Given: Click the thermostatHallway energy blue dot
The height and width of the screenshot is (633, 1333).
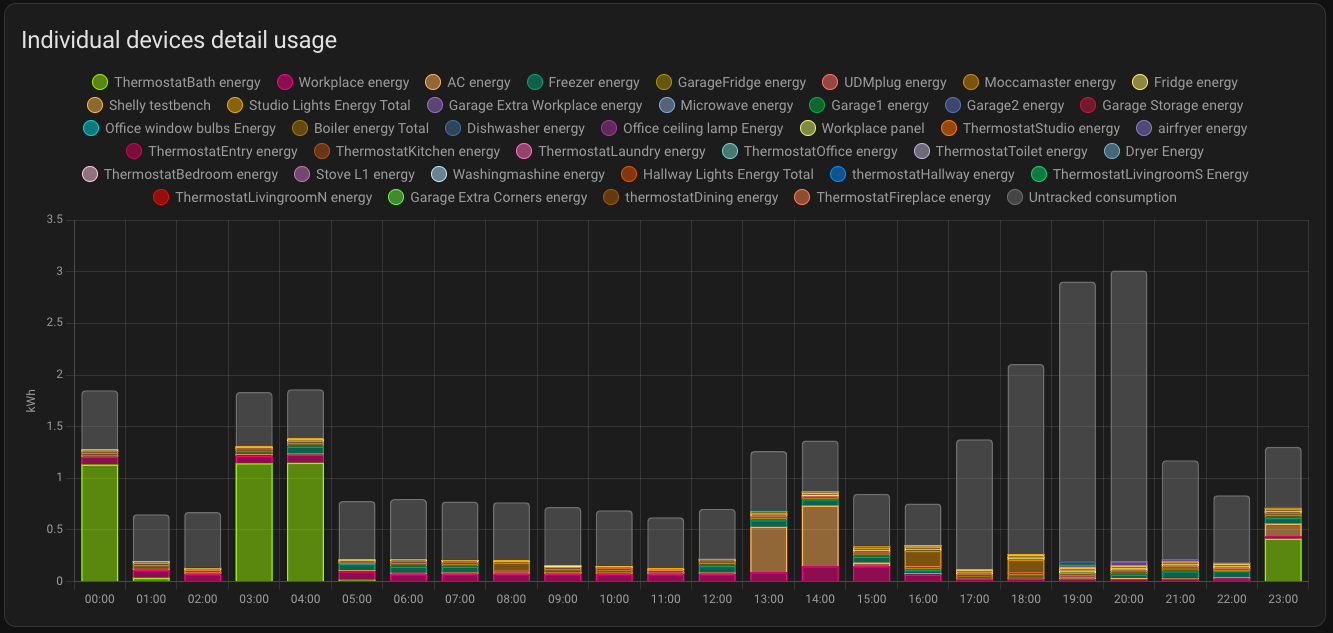Looking at the screenshot, I should 838,175.
